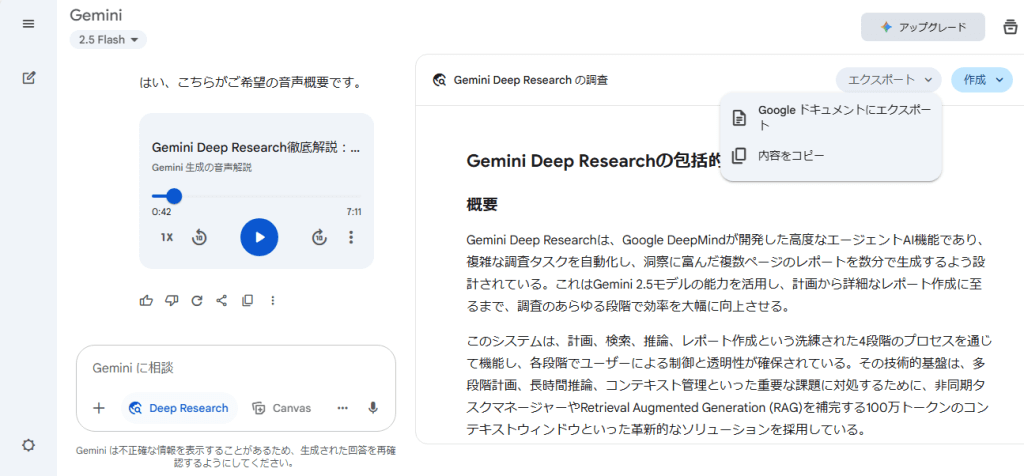This screenshot has width=1024, height=476.
Task: Click the thumbs down icon on the response
Action: coord(172,300)
